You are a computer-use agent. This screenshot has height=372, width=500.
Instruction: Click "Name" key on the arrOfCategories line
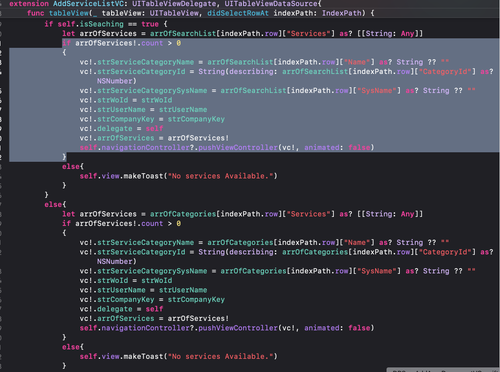click(x=357, y=242)
